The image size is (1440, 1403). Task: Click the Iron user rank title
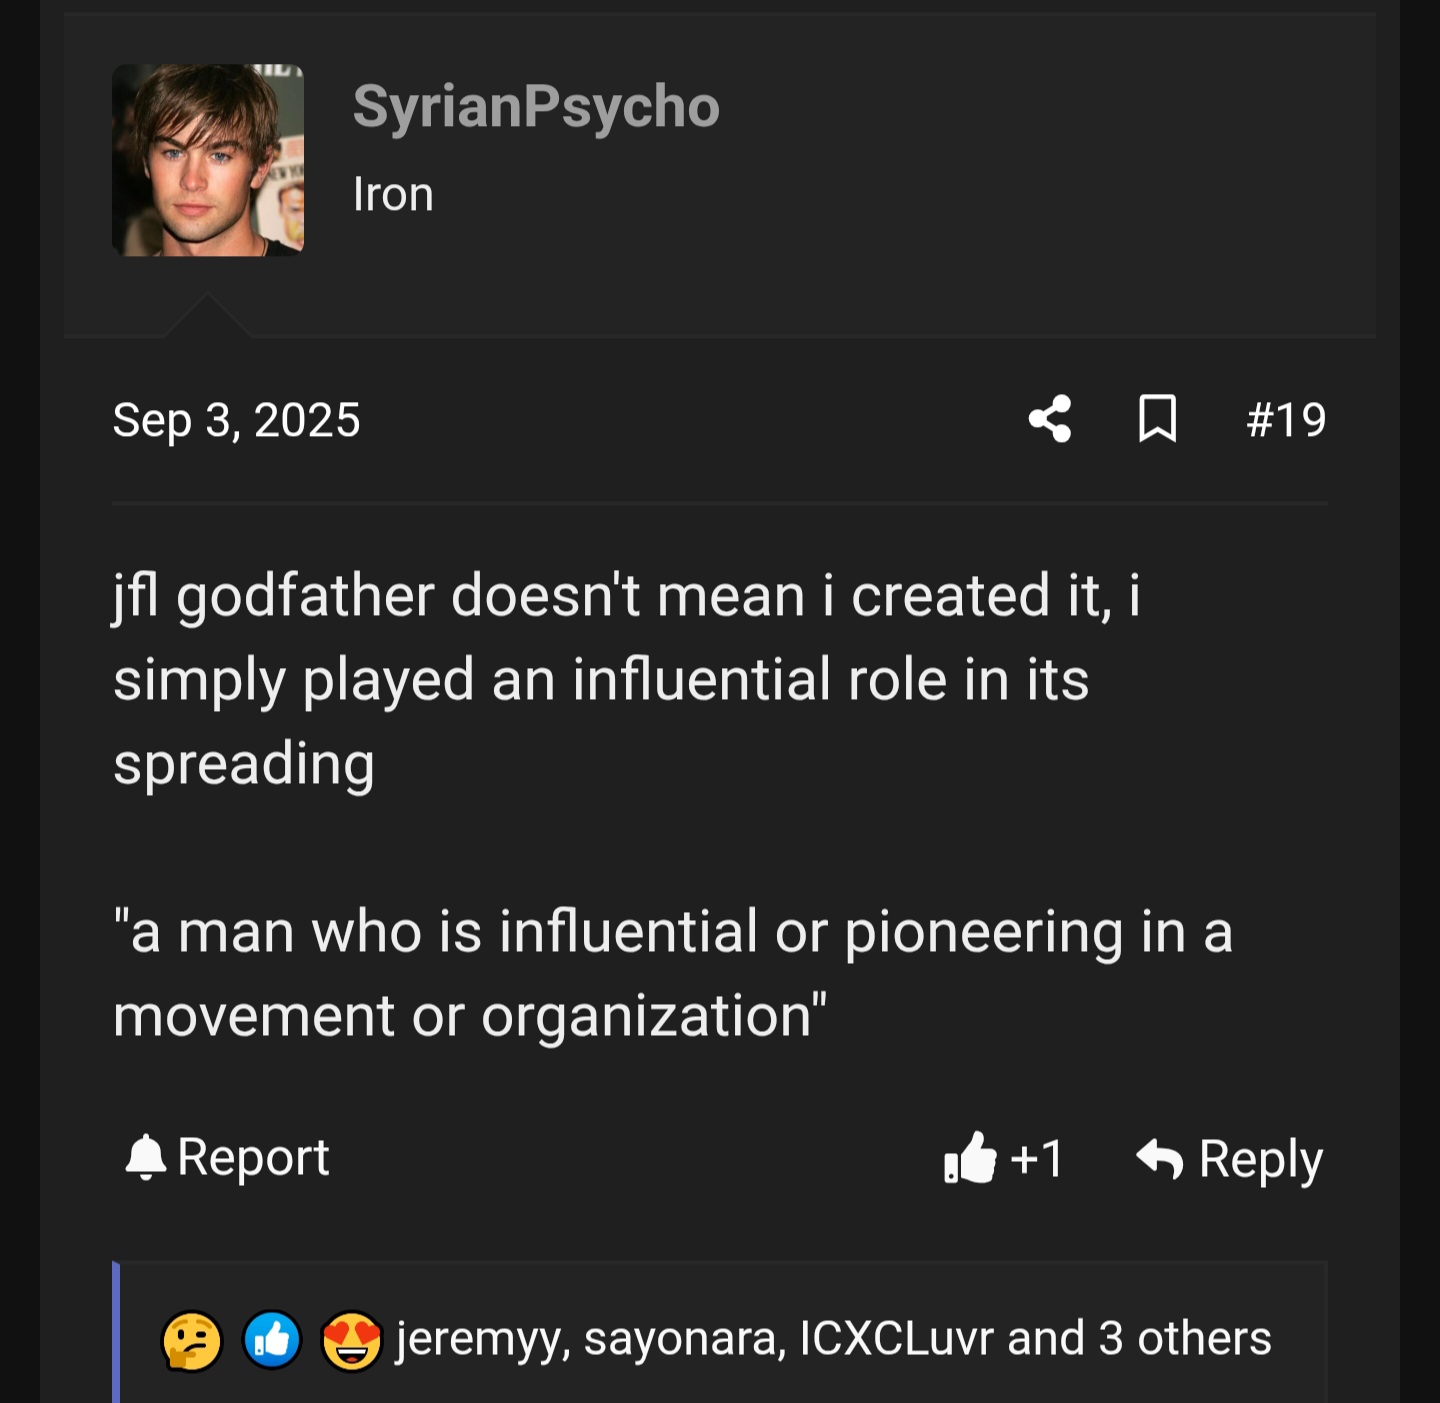tap(393, 194)
